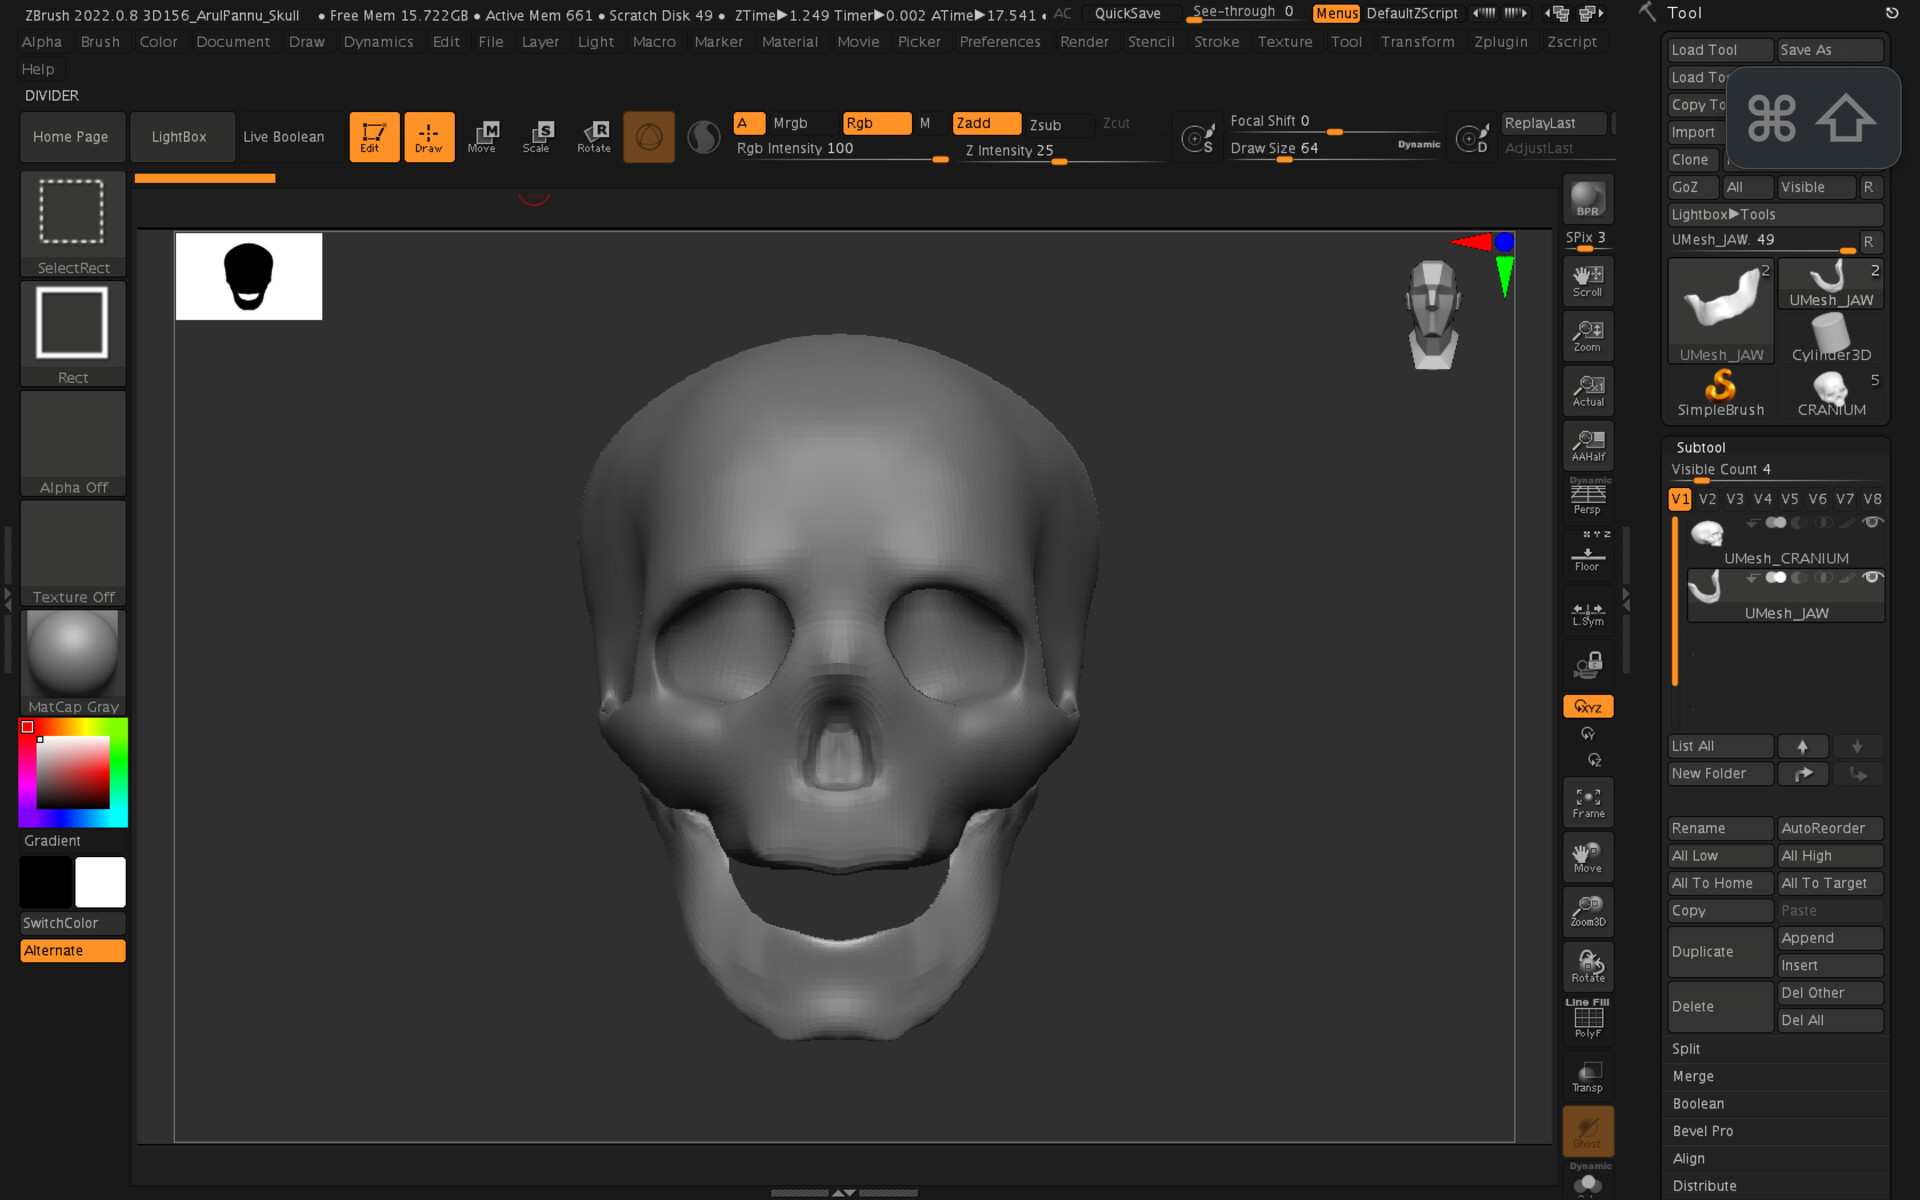This screenshot has height=1200, width=1920.
Task: Click the PolyF wireframe icon
Action: [1587, 1020]
